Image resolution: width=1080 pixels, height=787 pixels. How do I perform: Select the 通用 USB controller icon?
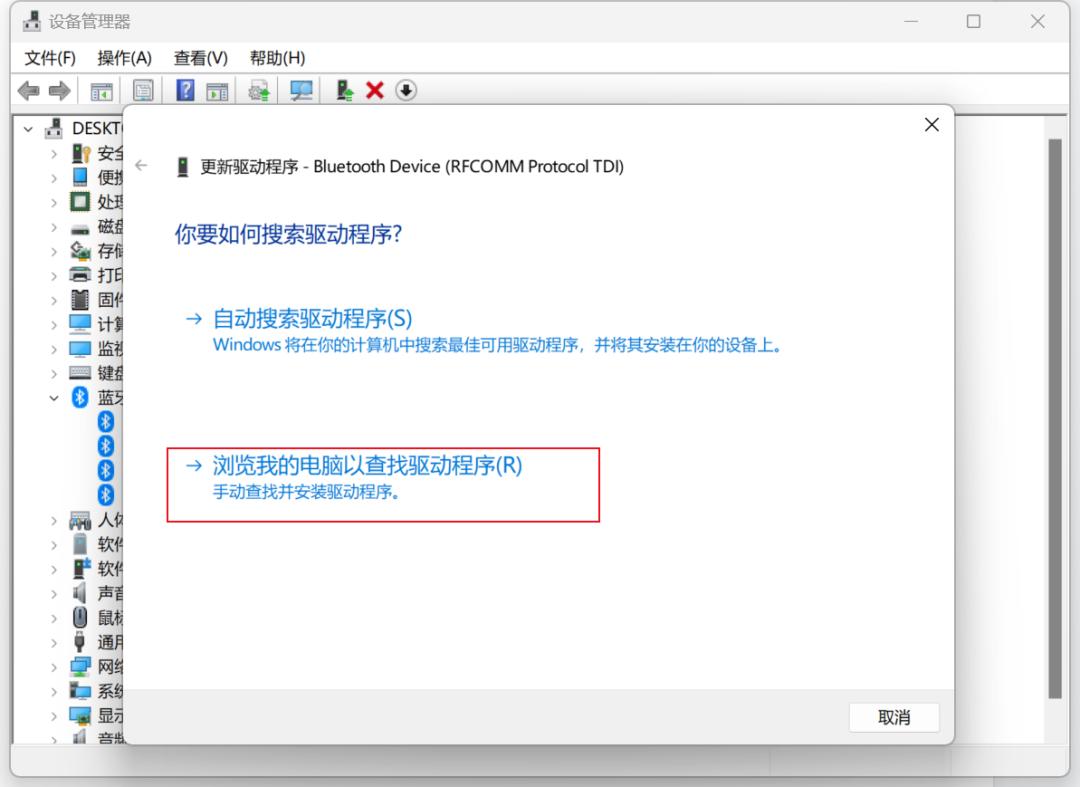pyautogui.click(x=80, y=642)
